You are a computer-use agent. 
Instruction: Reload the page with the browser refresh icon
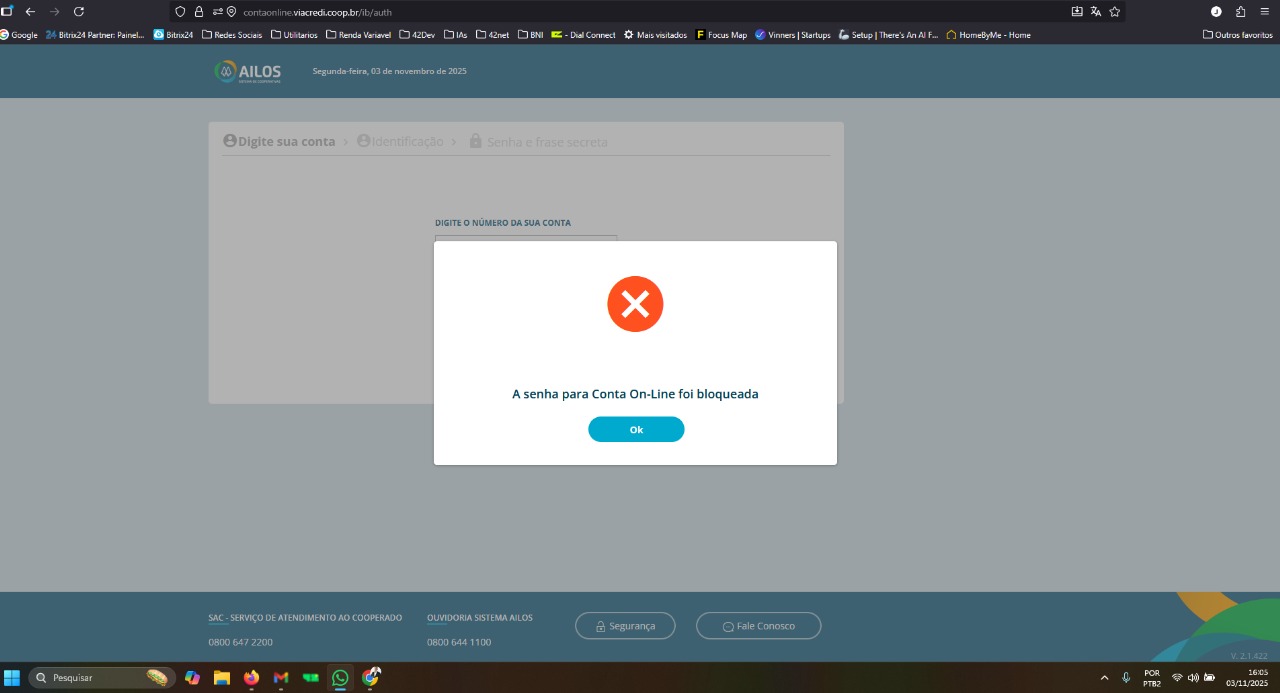tap(79, 12)
